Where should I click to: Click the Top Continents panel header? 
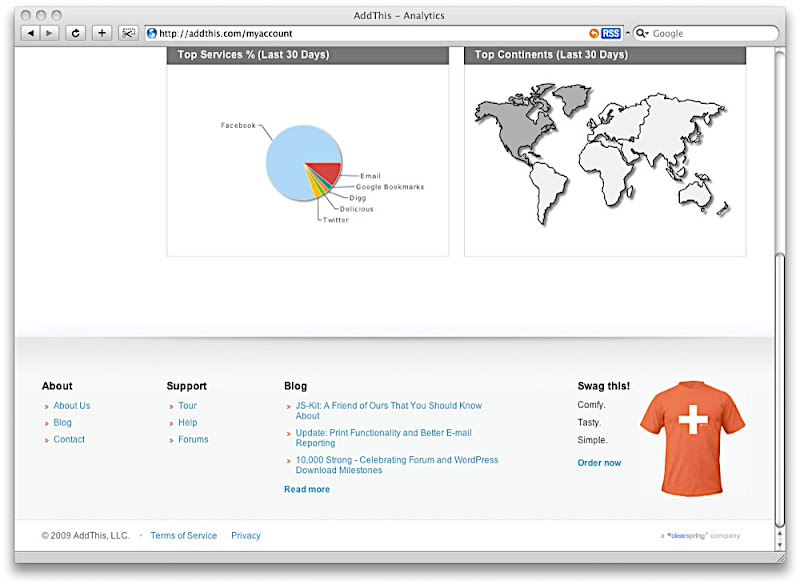pos(605,55)
